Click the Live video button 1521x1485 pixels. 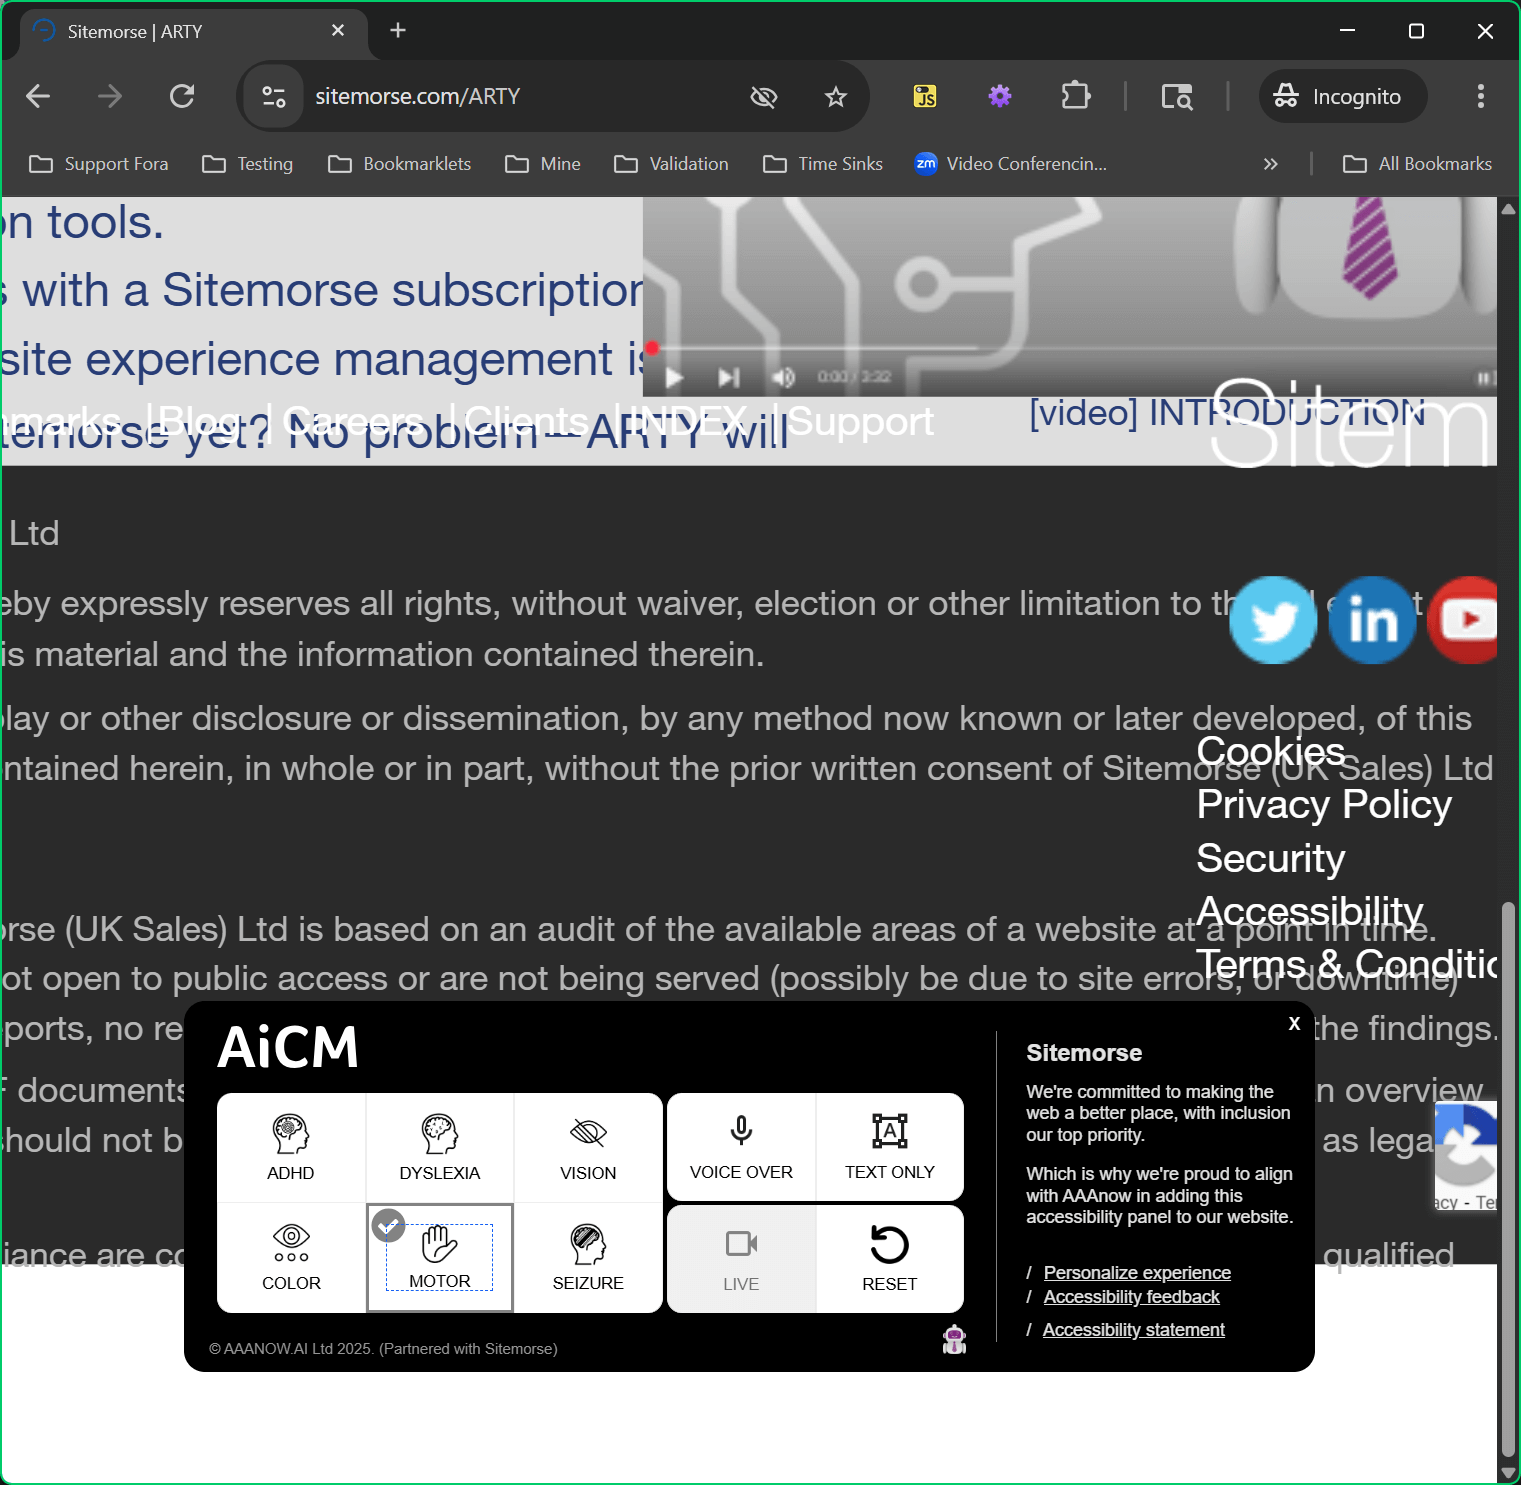[741, 1259]
